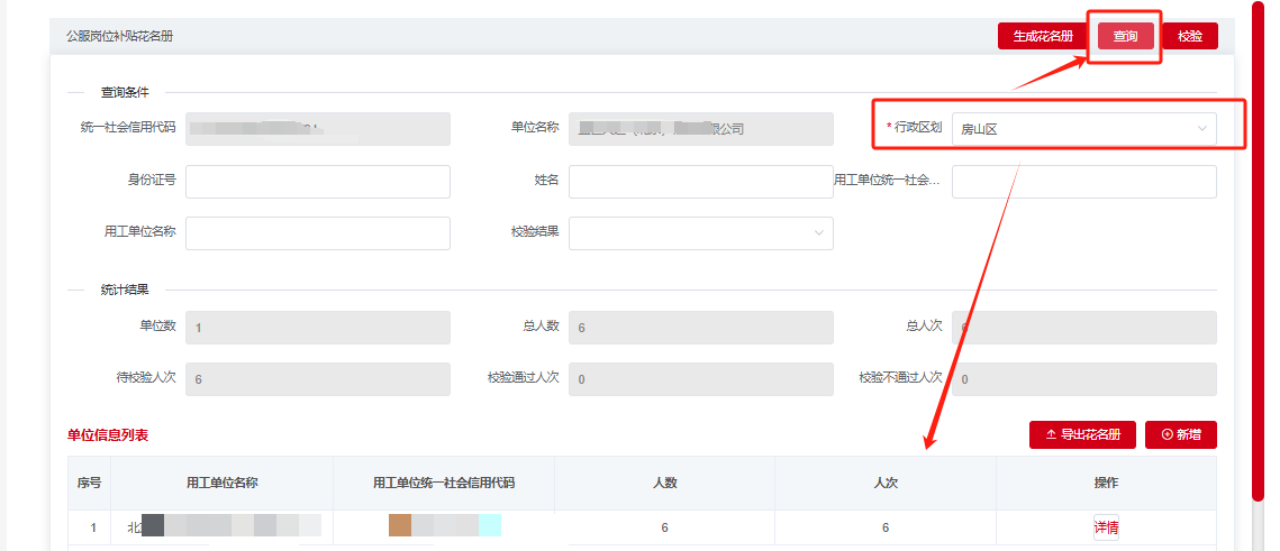Image resolution: width=1280 pixels, height=551 pixels.
Task: Click the disabled 单位名称 field
Action: 700,129
